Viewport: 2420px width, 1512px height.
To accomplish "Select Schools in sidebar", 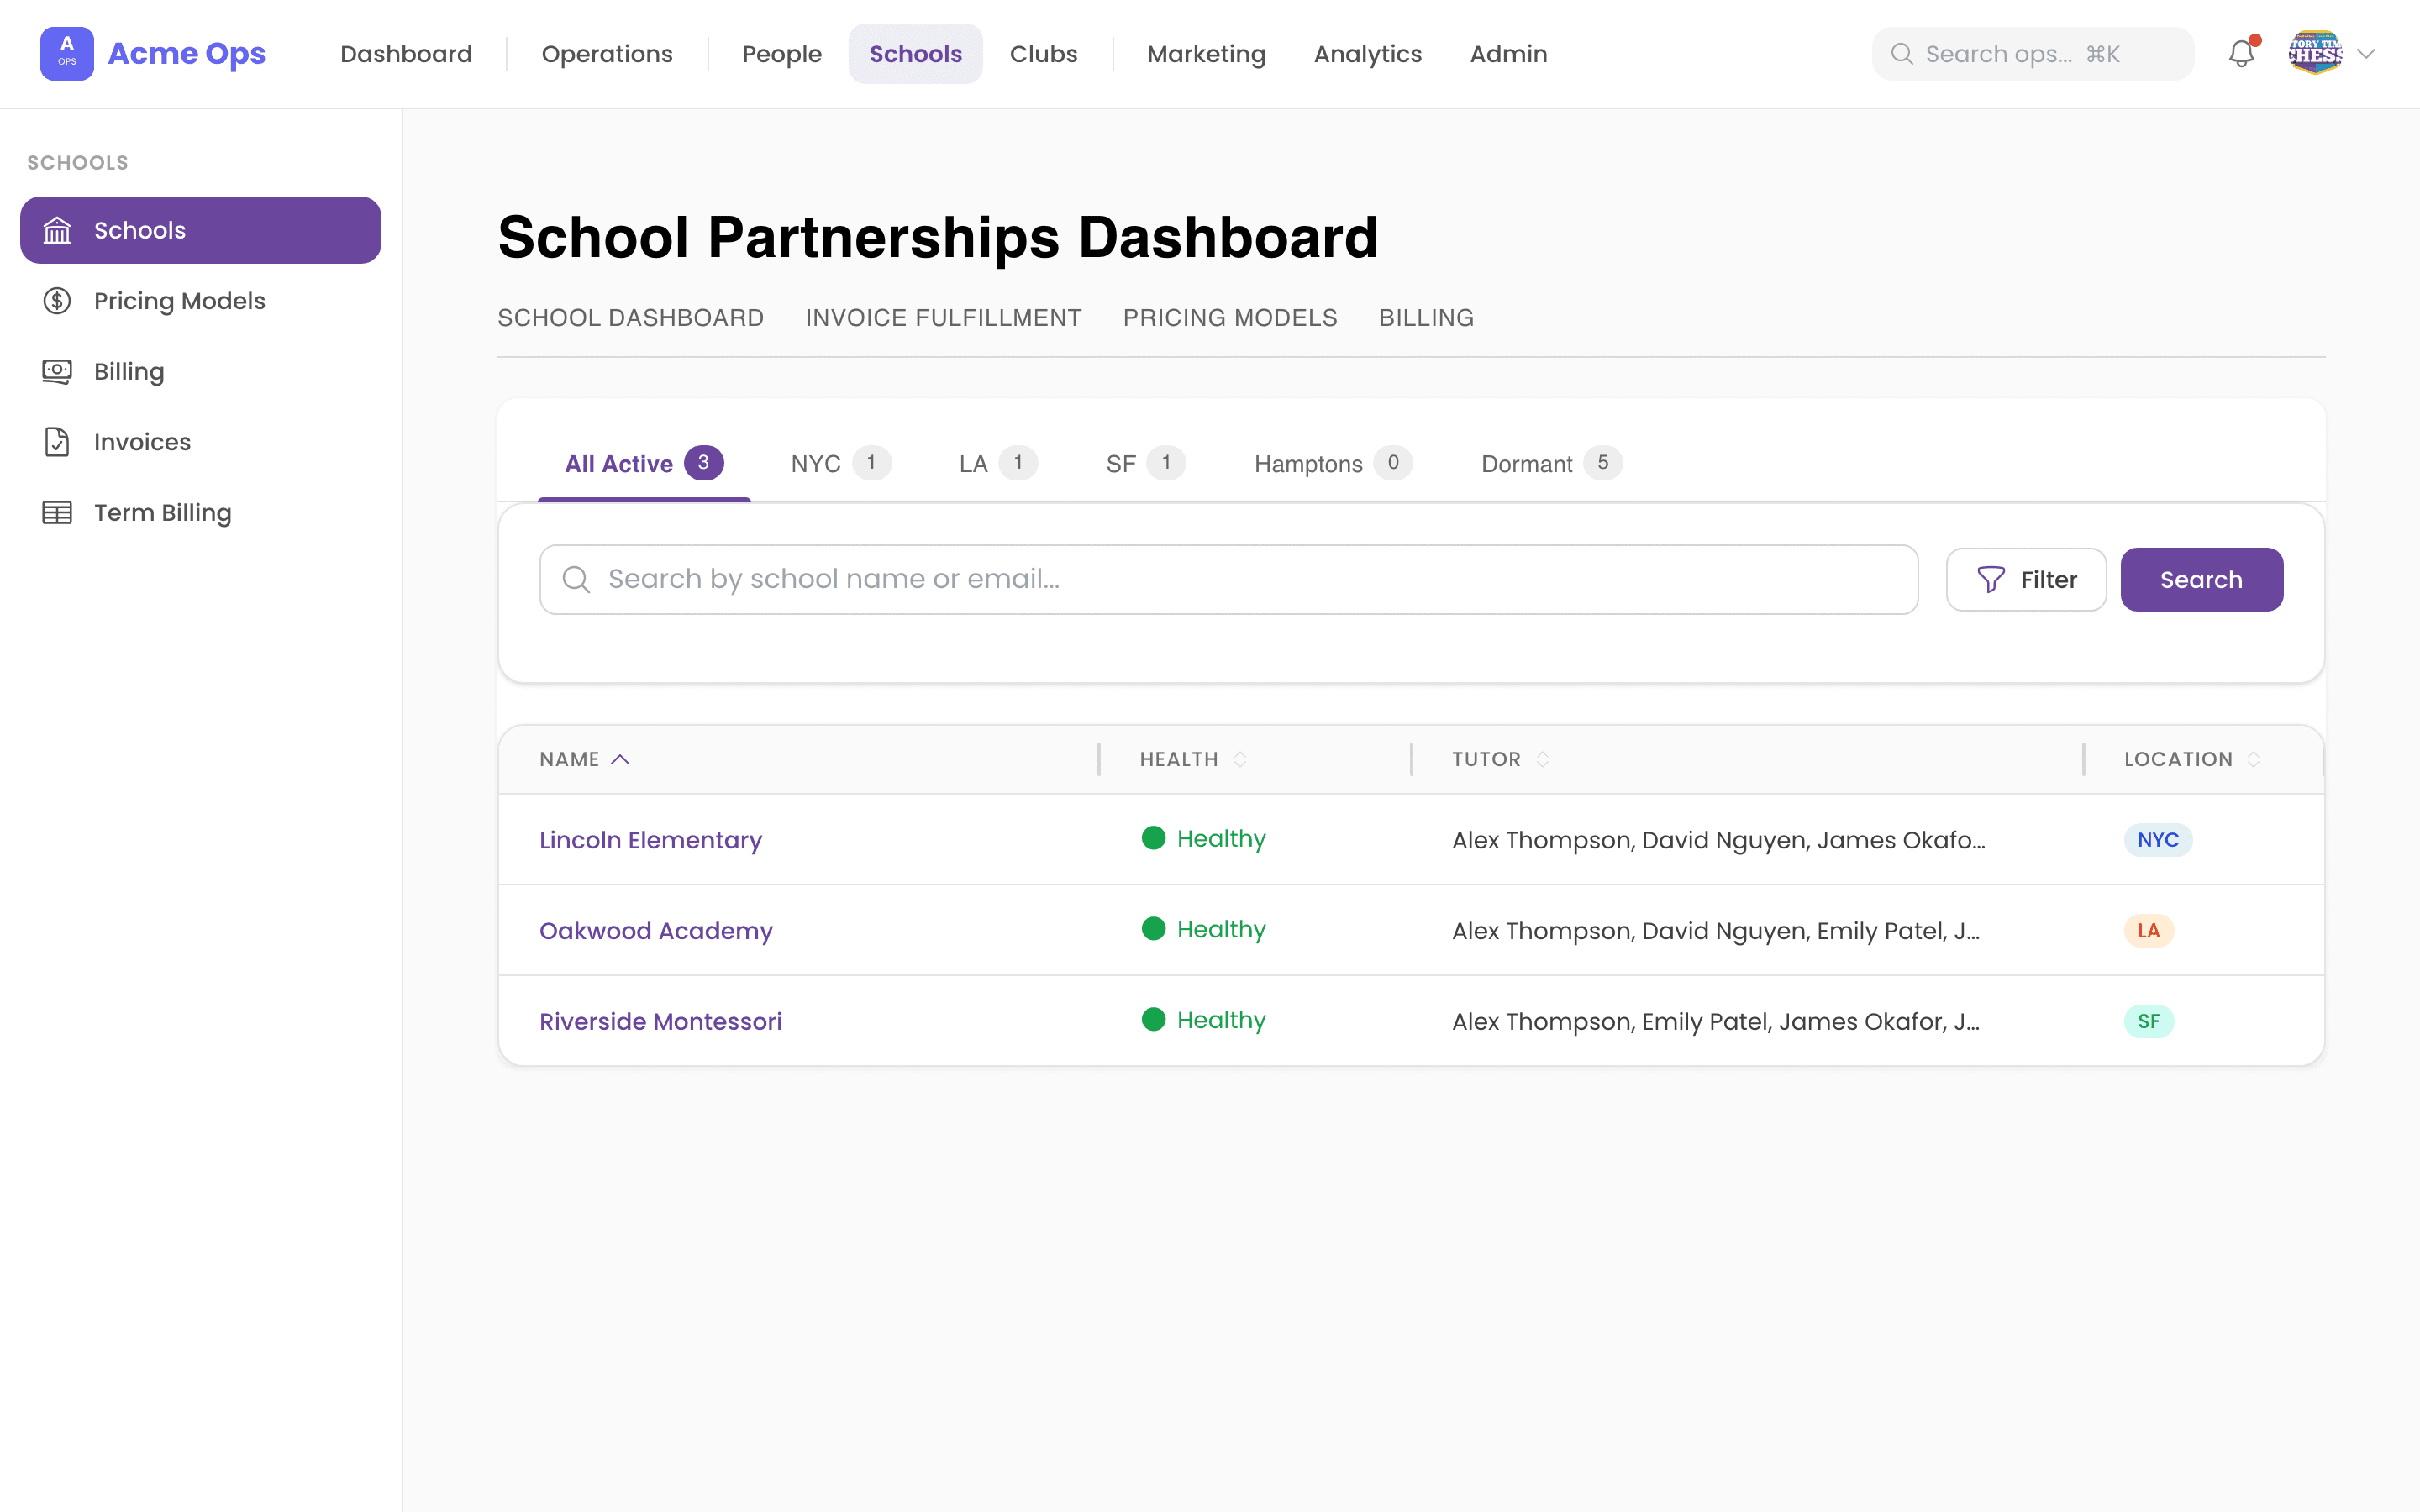I will click(200, 230).
